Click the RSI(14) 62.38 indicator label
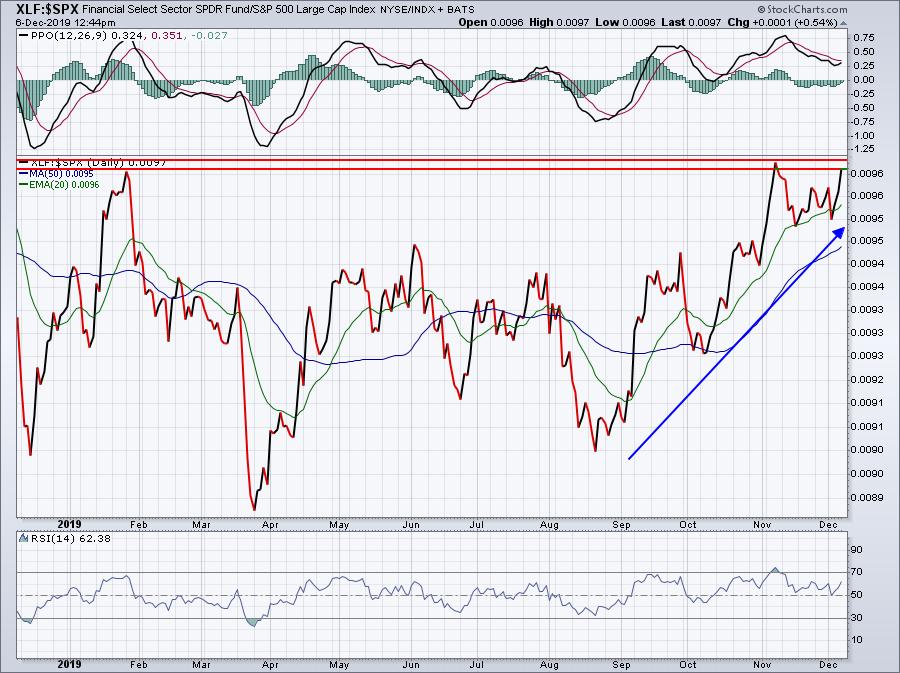Viewport: 900px width, 673px height. [x=71, y=538]
